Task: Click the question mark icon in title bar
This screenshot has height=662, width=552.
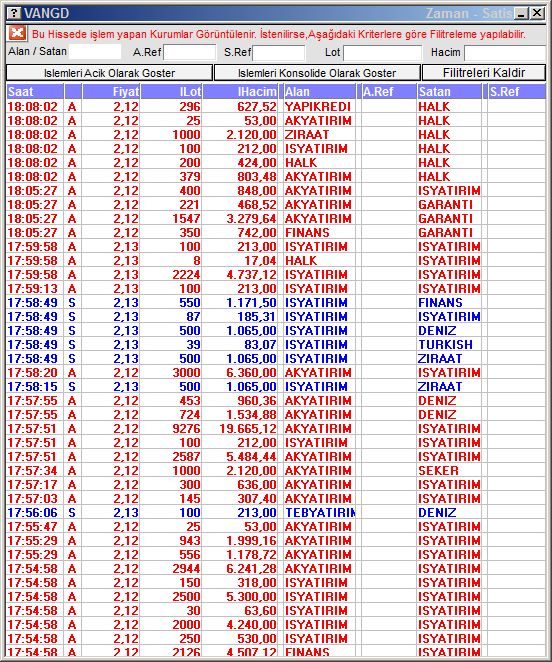Action: pos(14,13)
